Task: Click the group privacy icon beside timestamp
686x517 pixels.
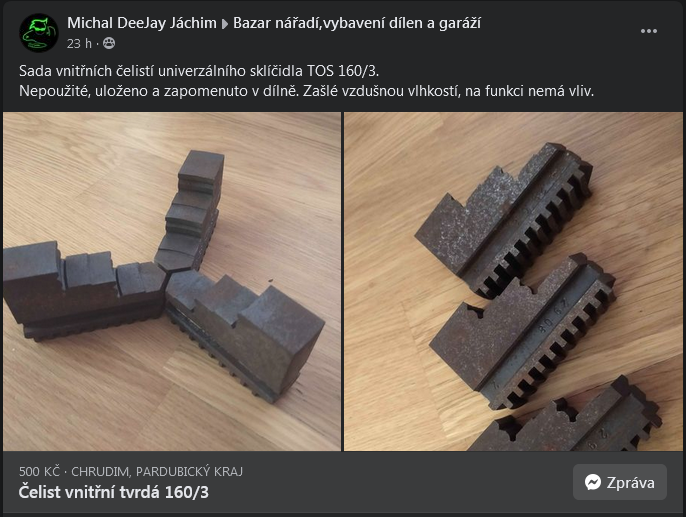Action: 108,43
